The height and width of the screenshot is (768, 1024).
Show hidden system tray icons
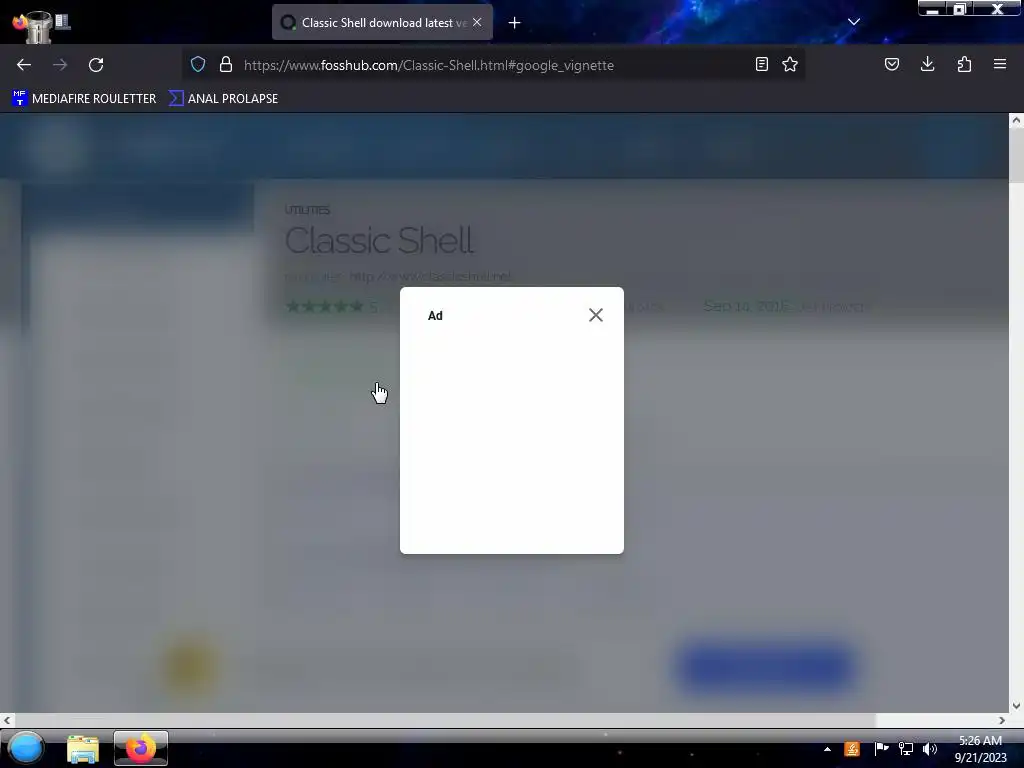[x=827, y=749]
